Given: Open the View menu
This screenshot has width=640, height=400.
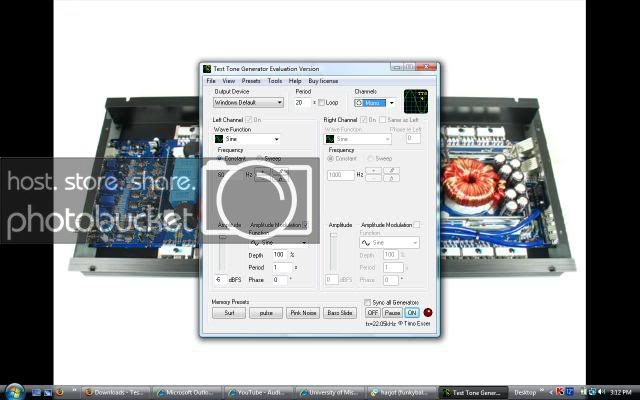Looking at the screenshot, I should click(x=229, y=81).
